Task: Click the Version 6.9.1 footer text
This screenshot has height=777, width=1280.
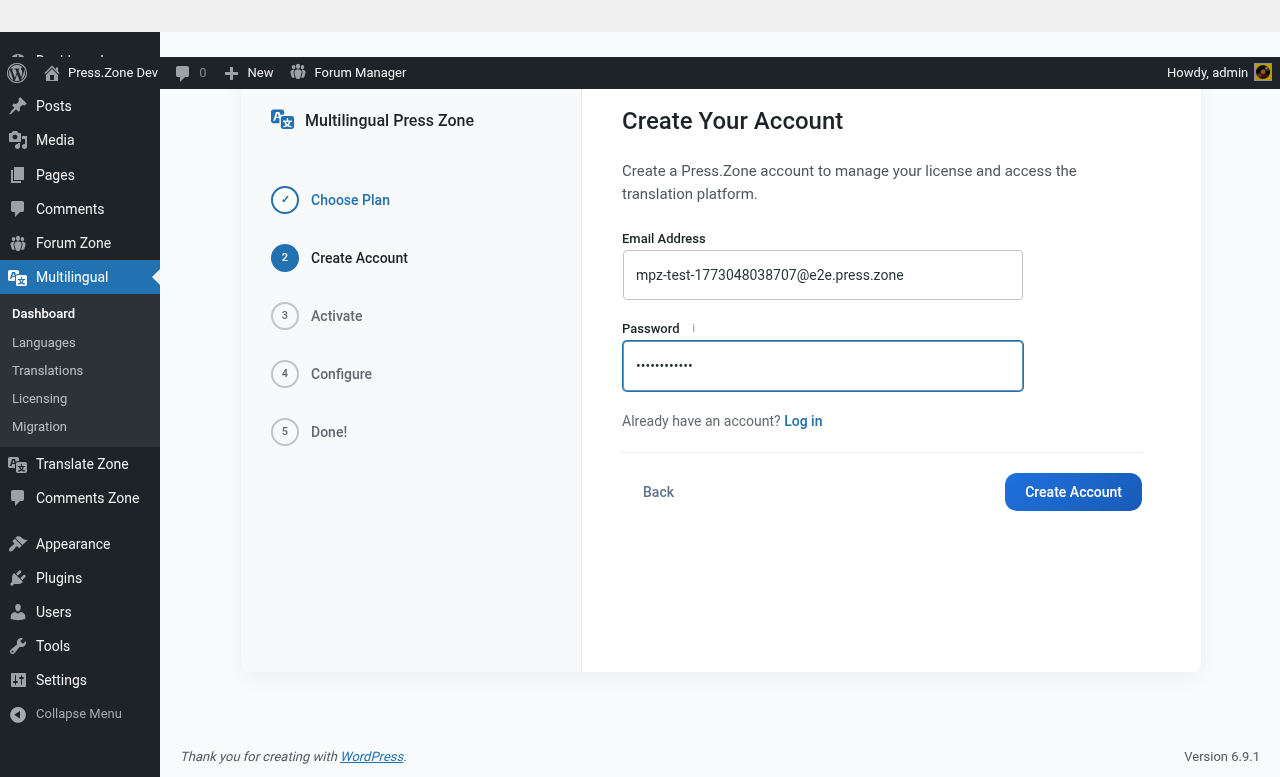Action: (1222, 757)
